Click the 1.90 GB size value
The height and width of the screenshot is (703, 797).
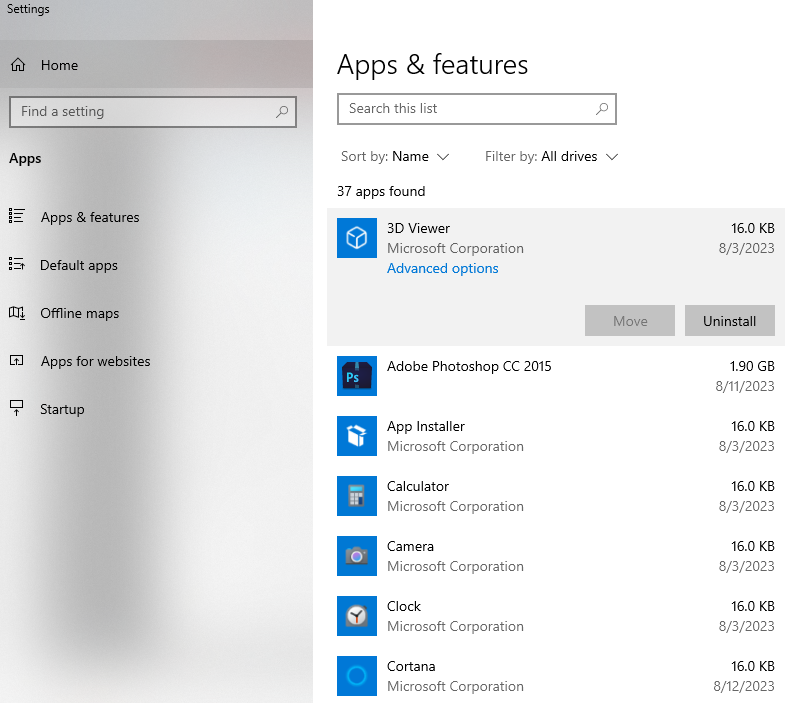(x=752, y=366)
